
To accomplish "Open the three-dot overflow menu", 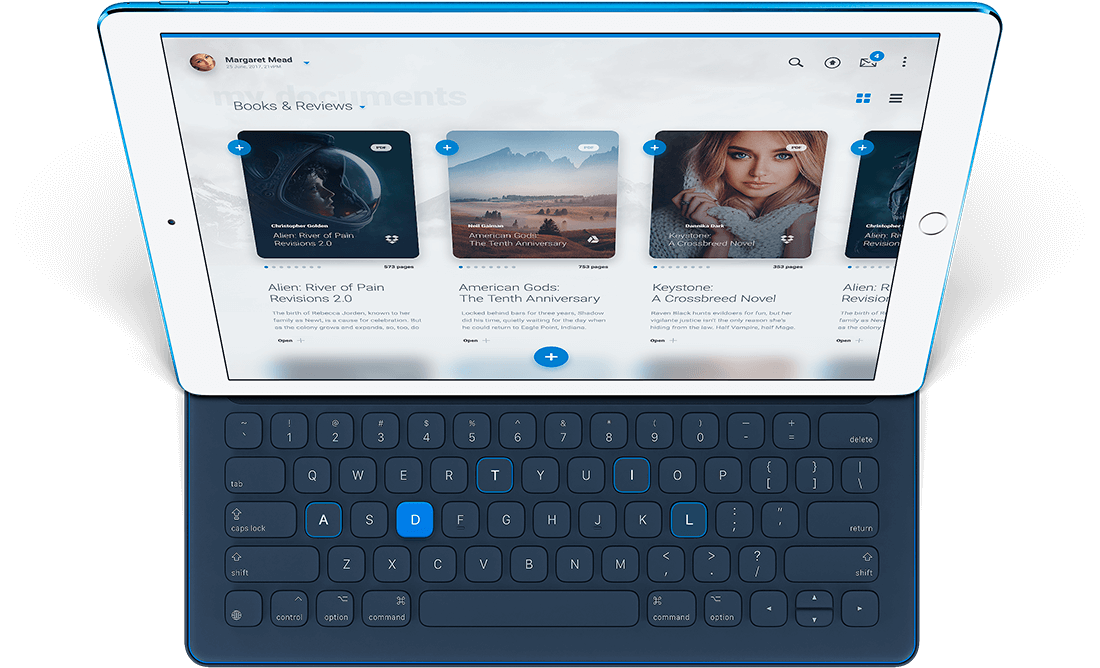I will point(905,62).
